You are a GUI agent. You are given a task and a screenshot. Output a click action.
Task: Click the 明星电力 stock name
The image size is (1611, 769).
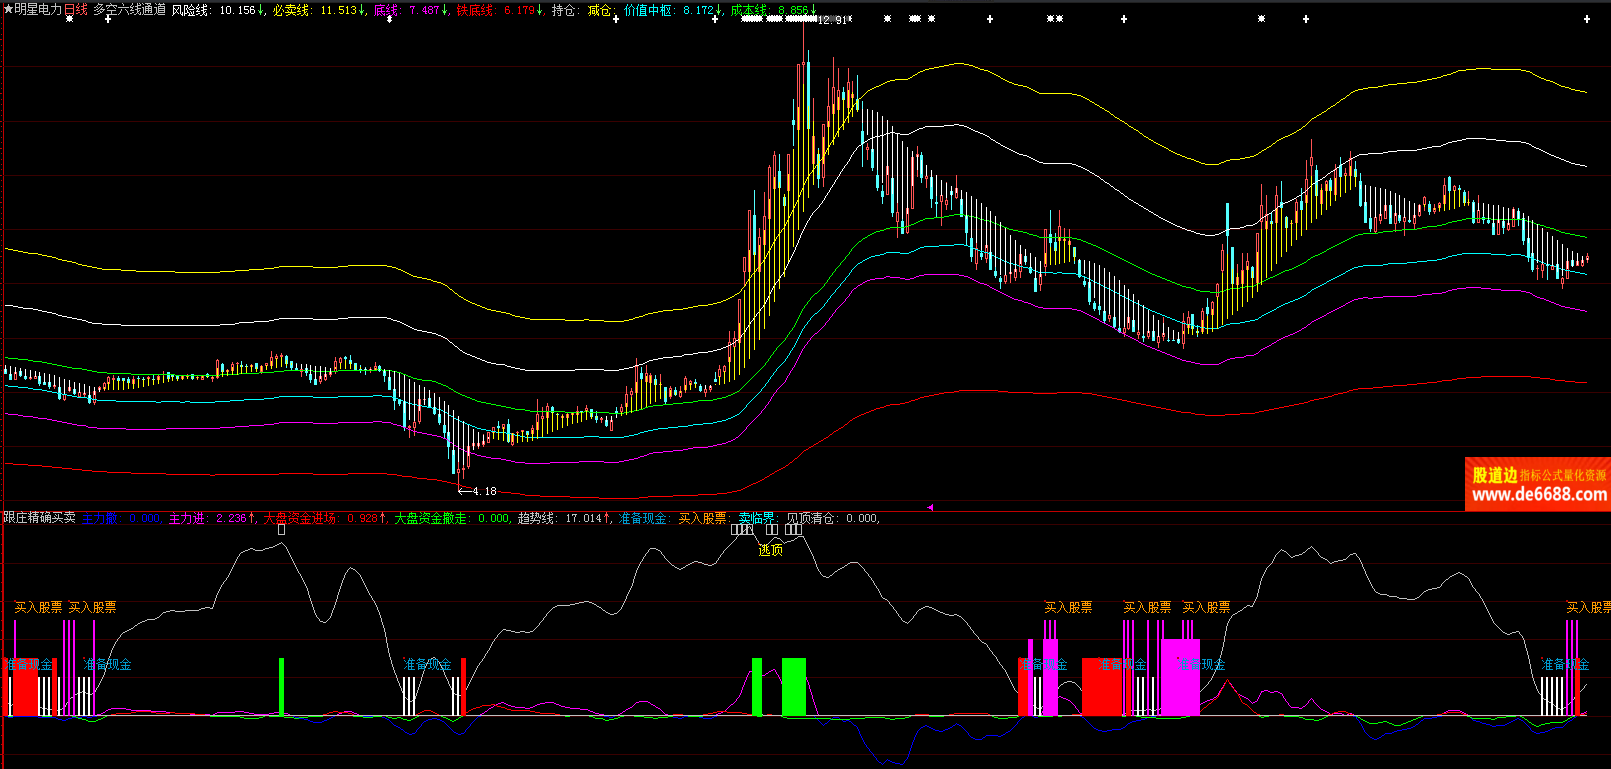pos(38,10)
